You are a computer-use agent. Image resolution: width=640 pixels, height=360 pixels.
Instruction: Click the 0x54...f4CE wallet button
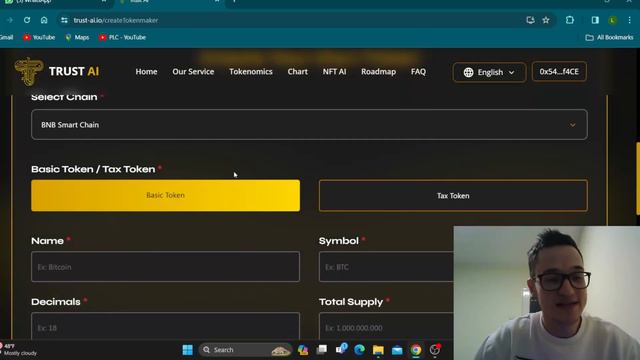point(559,71)
